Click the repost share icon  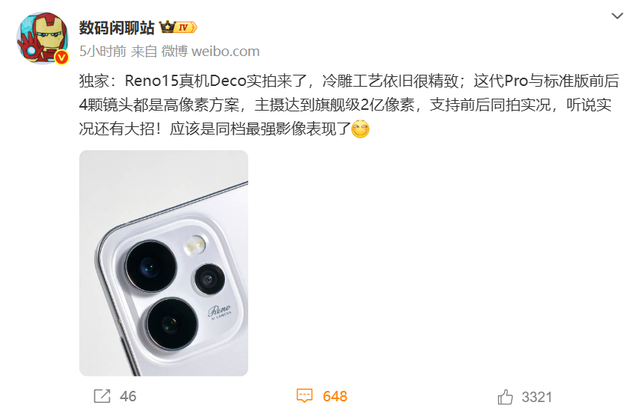coord(102,396)
